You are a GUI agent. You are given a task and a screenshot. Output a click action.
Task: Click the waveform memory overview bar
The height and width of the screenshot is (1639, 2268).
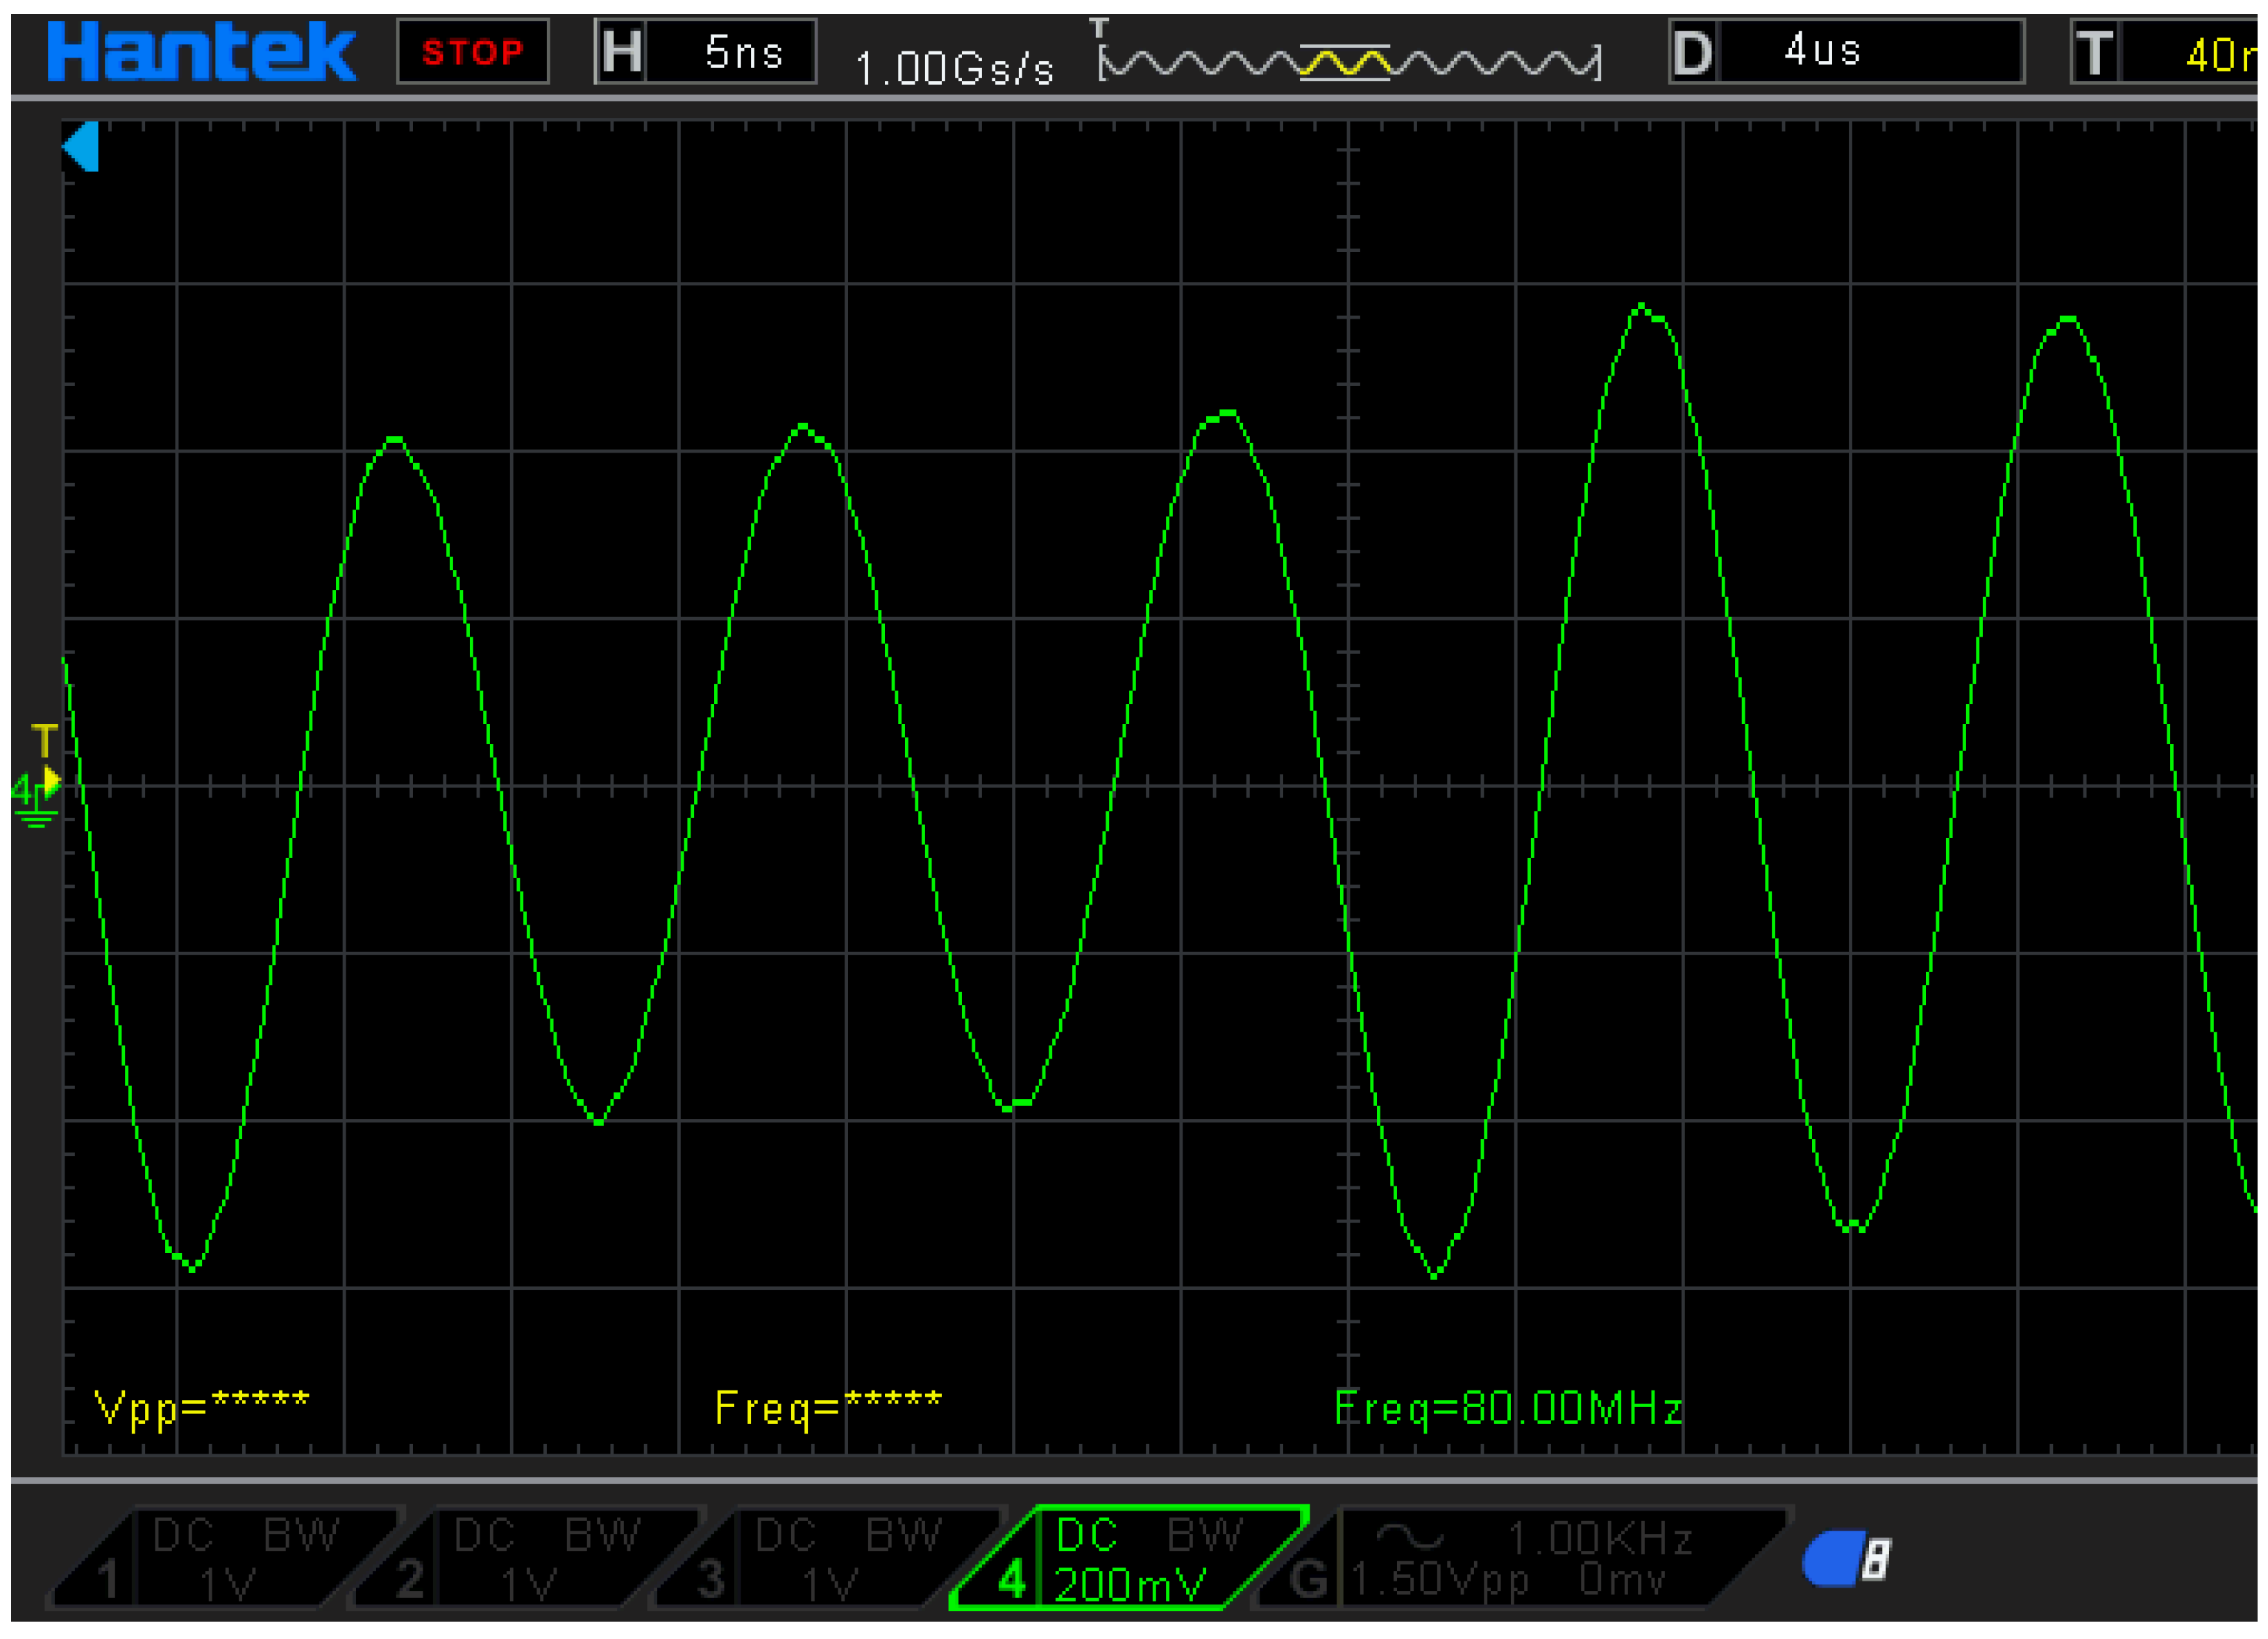point(1349,62)
